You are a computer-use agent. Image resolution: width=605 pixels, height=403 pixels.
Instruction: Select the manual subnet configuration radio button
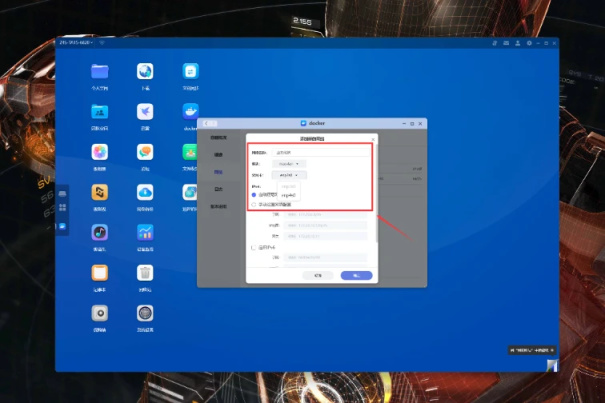[254, 205]
